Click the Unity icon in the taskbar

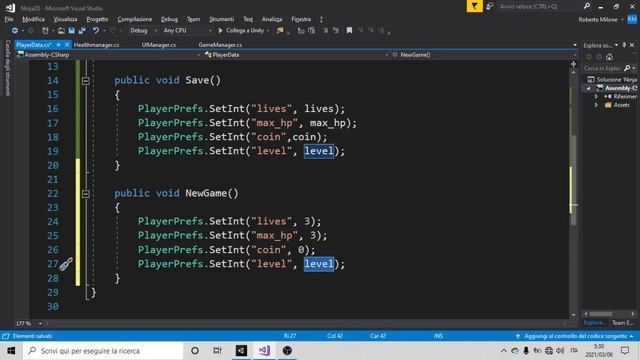pos(241,351)
